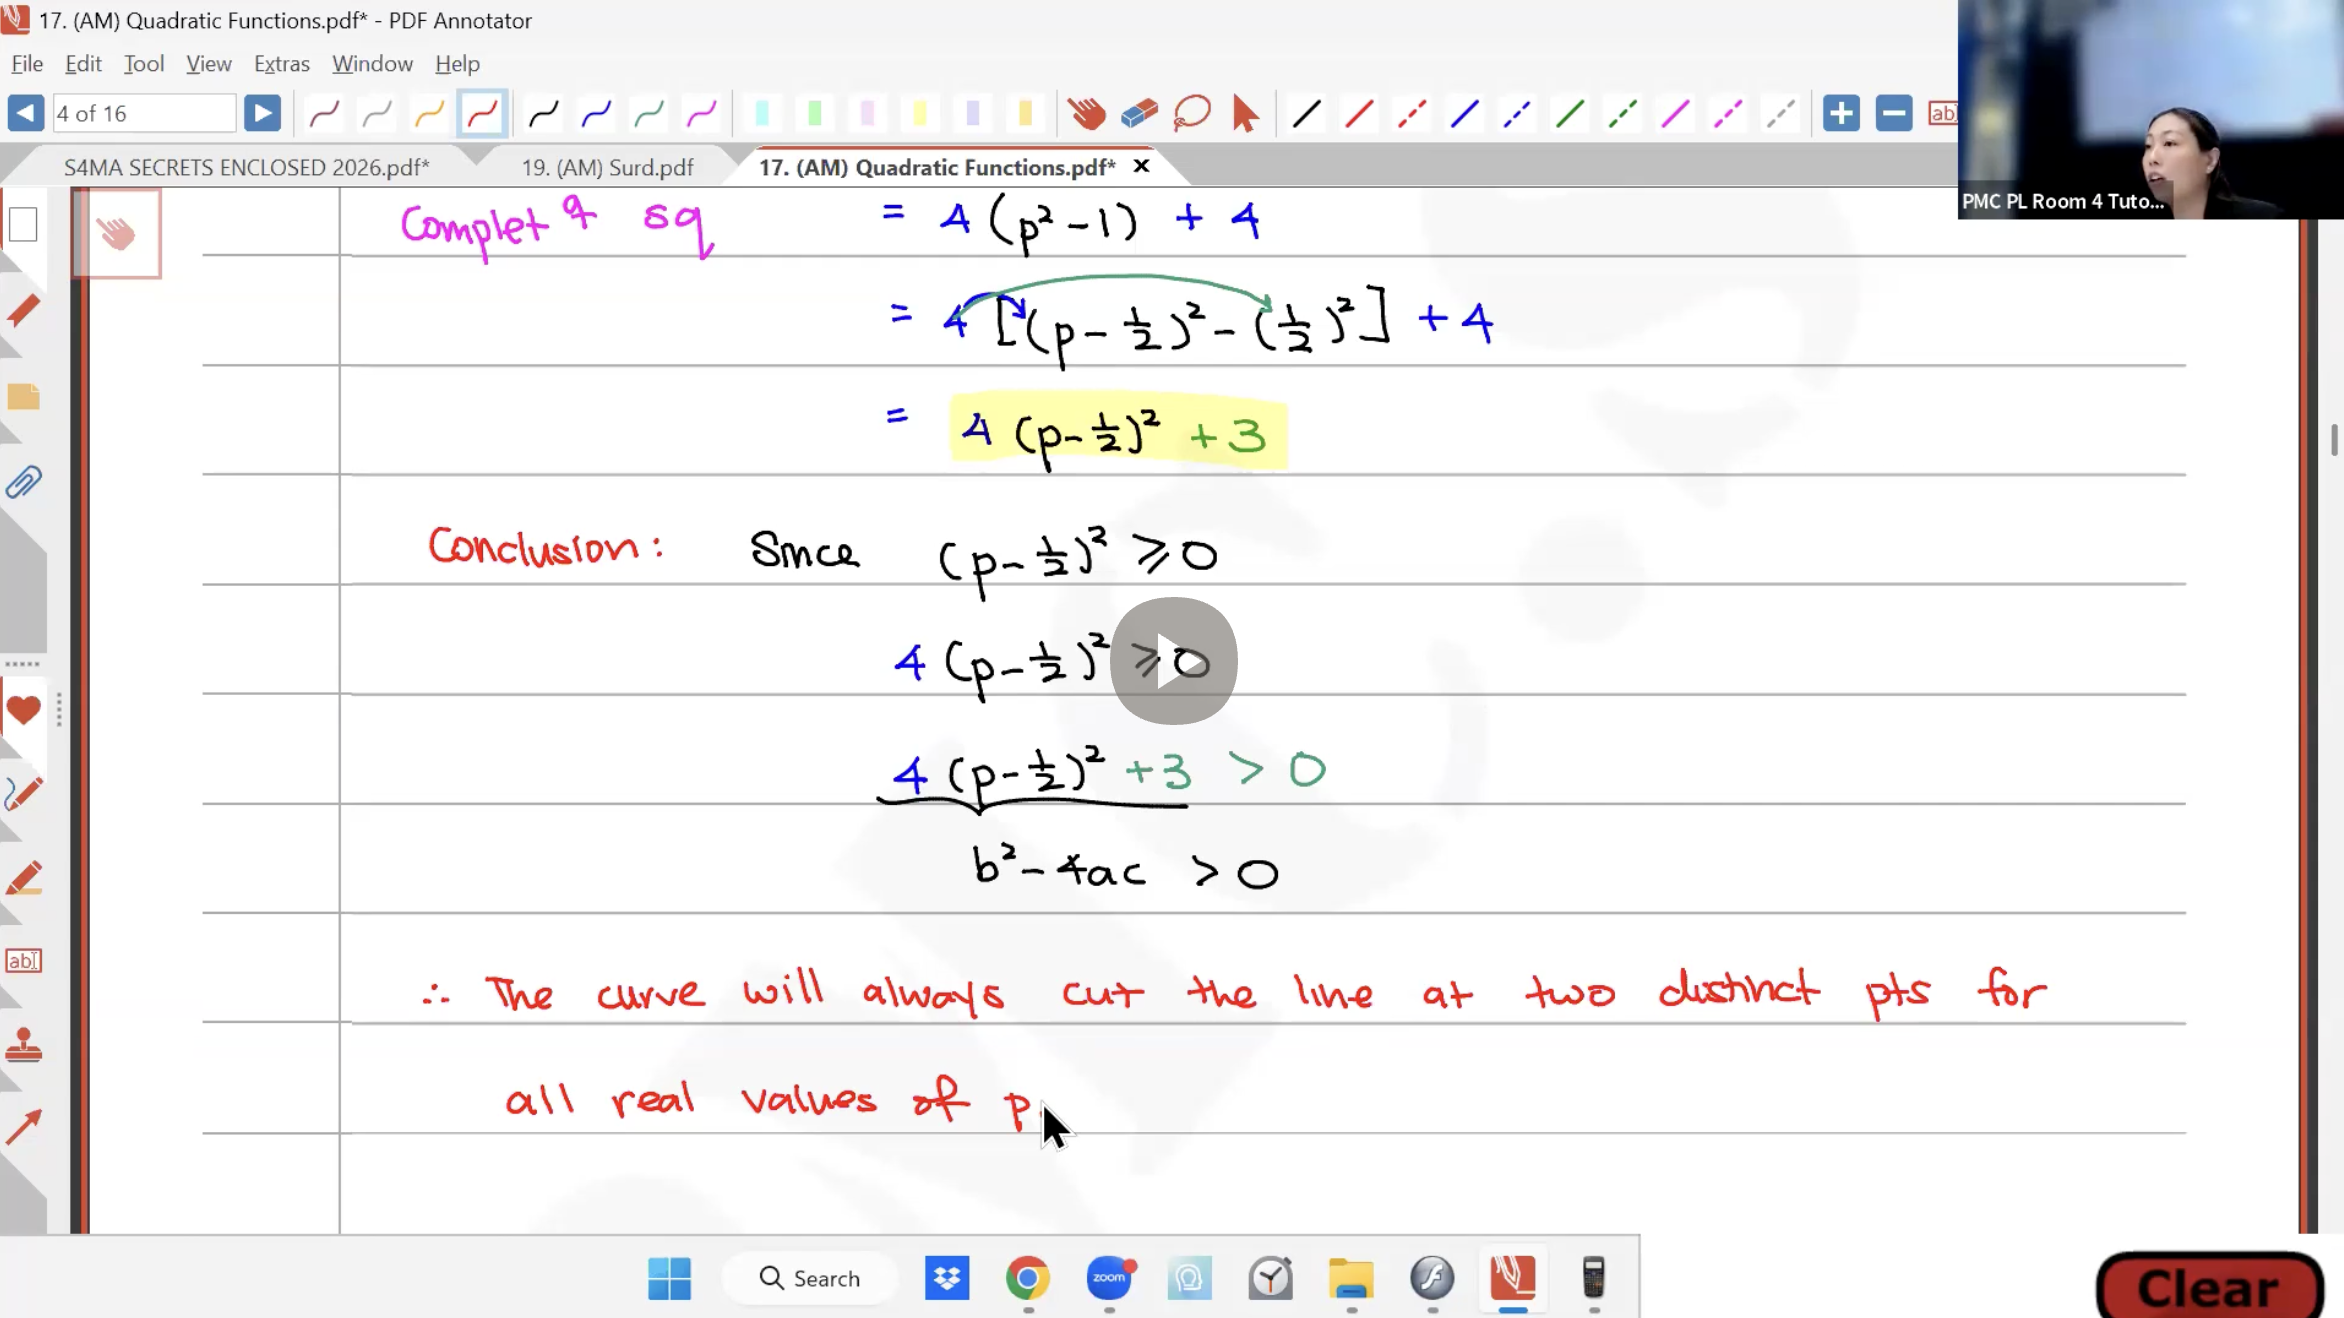The width and height of the screenshot is (2344, 1318).
Task: Activate the Pan hand tool in toolbar
Action: coord(1086,114)
